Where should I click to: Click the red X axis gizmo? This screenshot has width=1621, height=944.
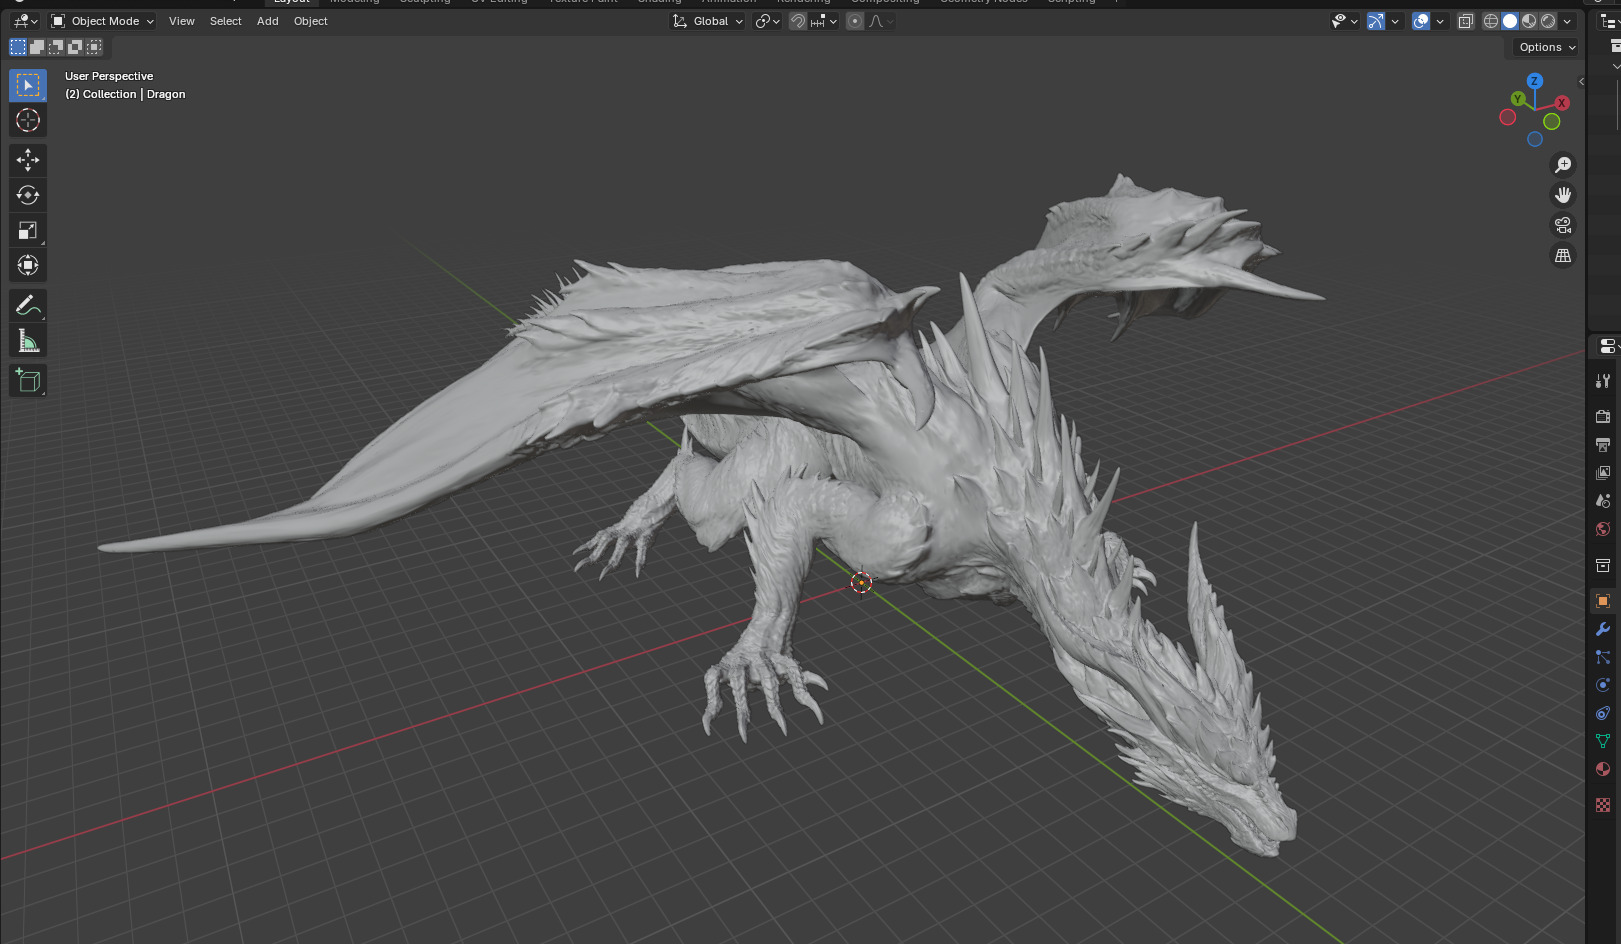(1562, 103)
